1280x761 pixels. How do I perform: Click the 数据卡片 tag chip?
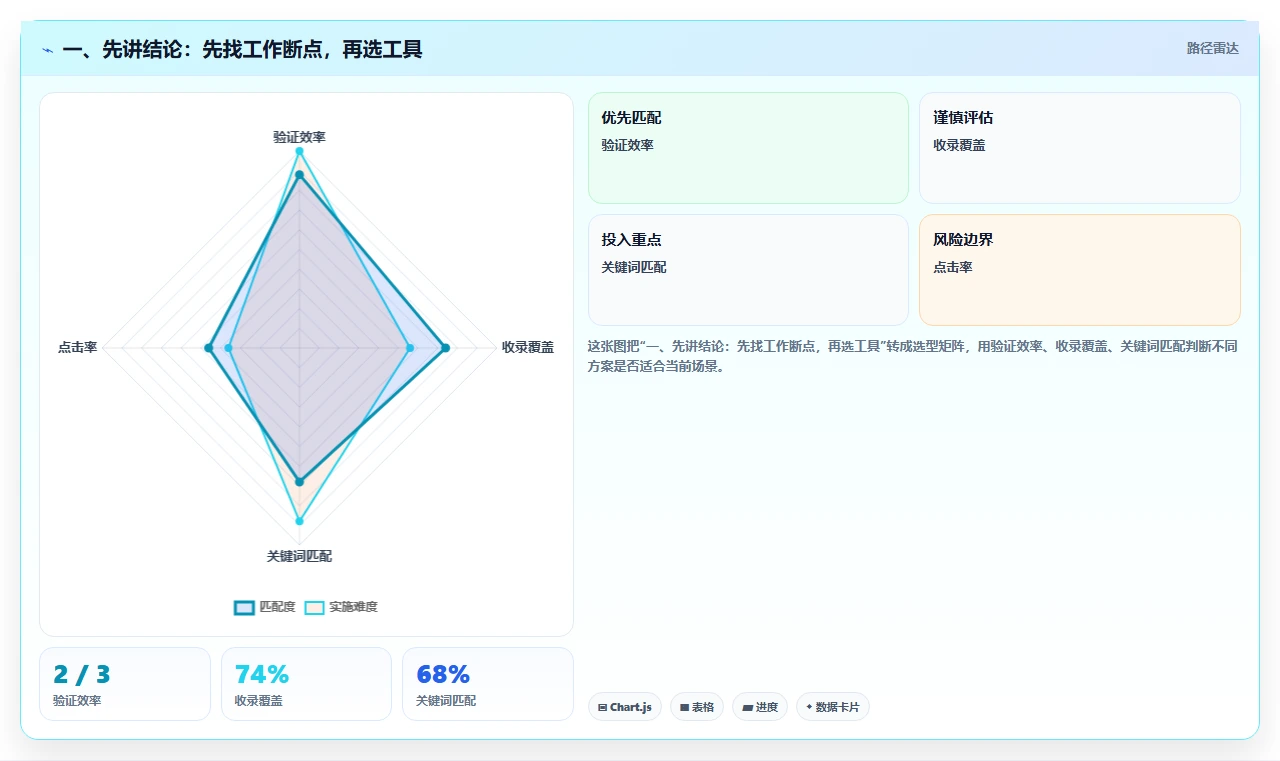click(833, 707)
